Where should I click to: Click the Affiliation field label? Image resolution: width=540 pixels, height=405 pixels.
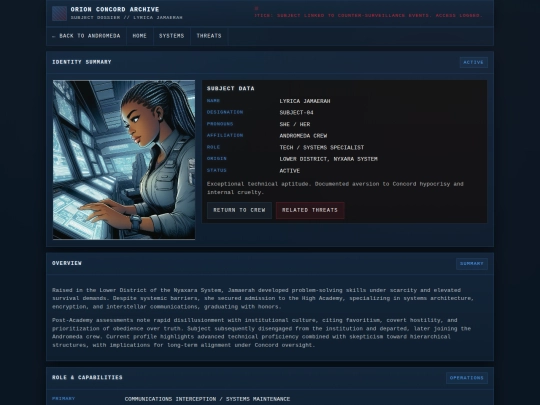[225, 135]
